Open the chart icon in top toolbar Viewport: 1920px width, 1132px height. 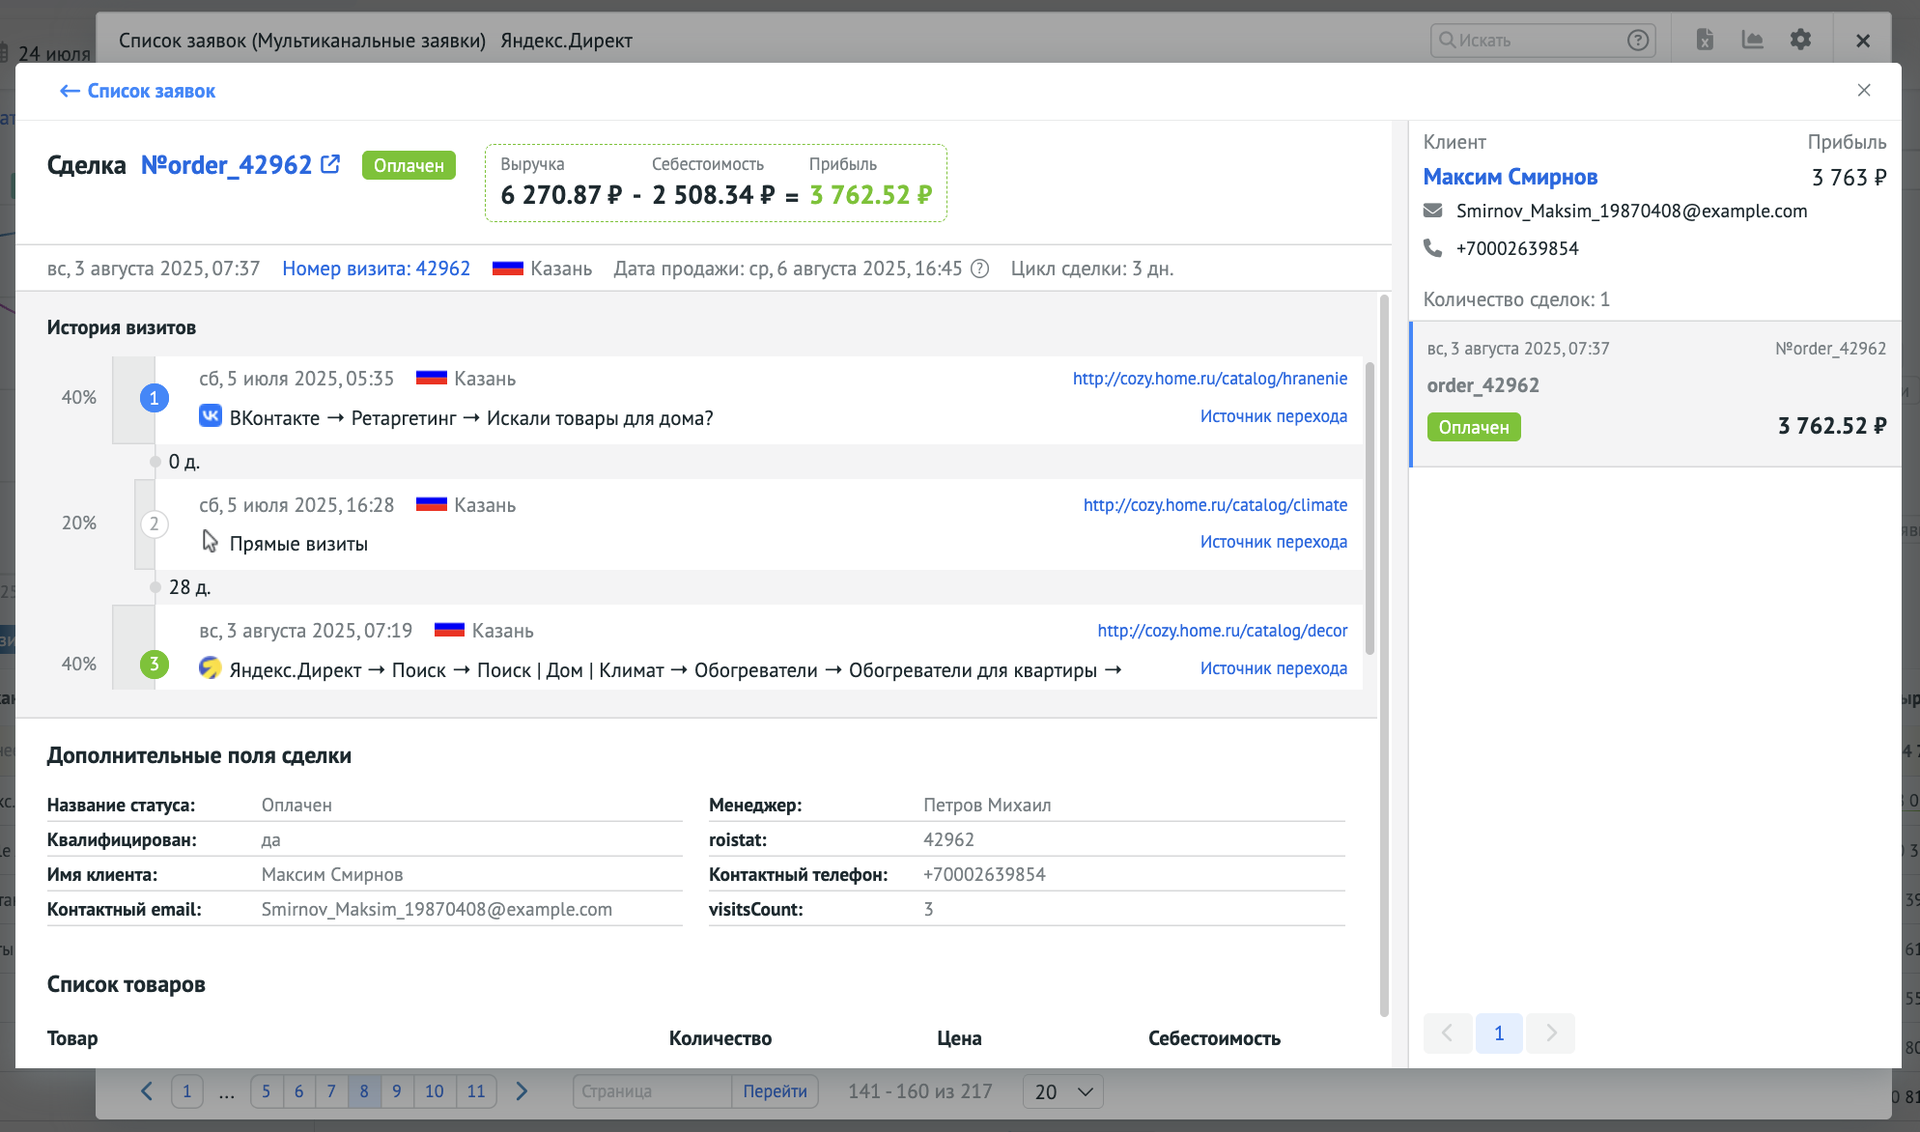[1752, 40]
